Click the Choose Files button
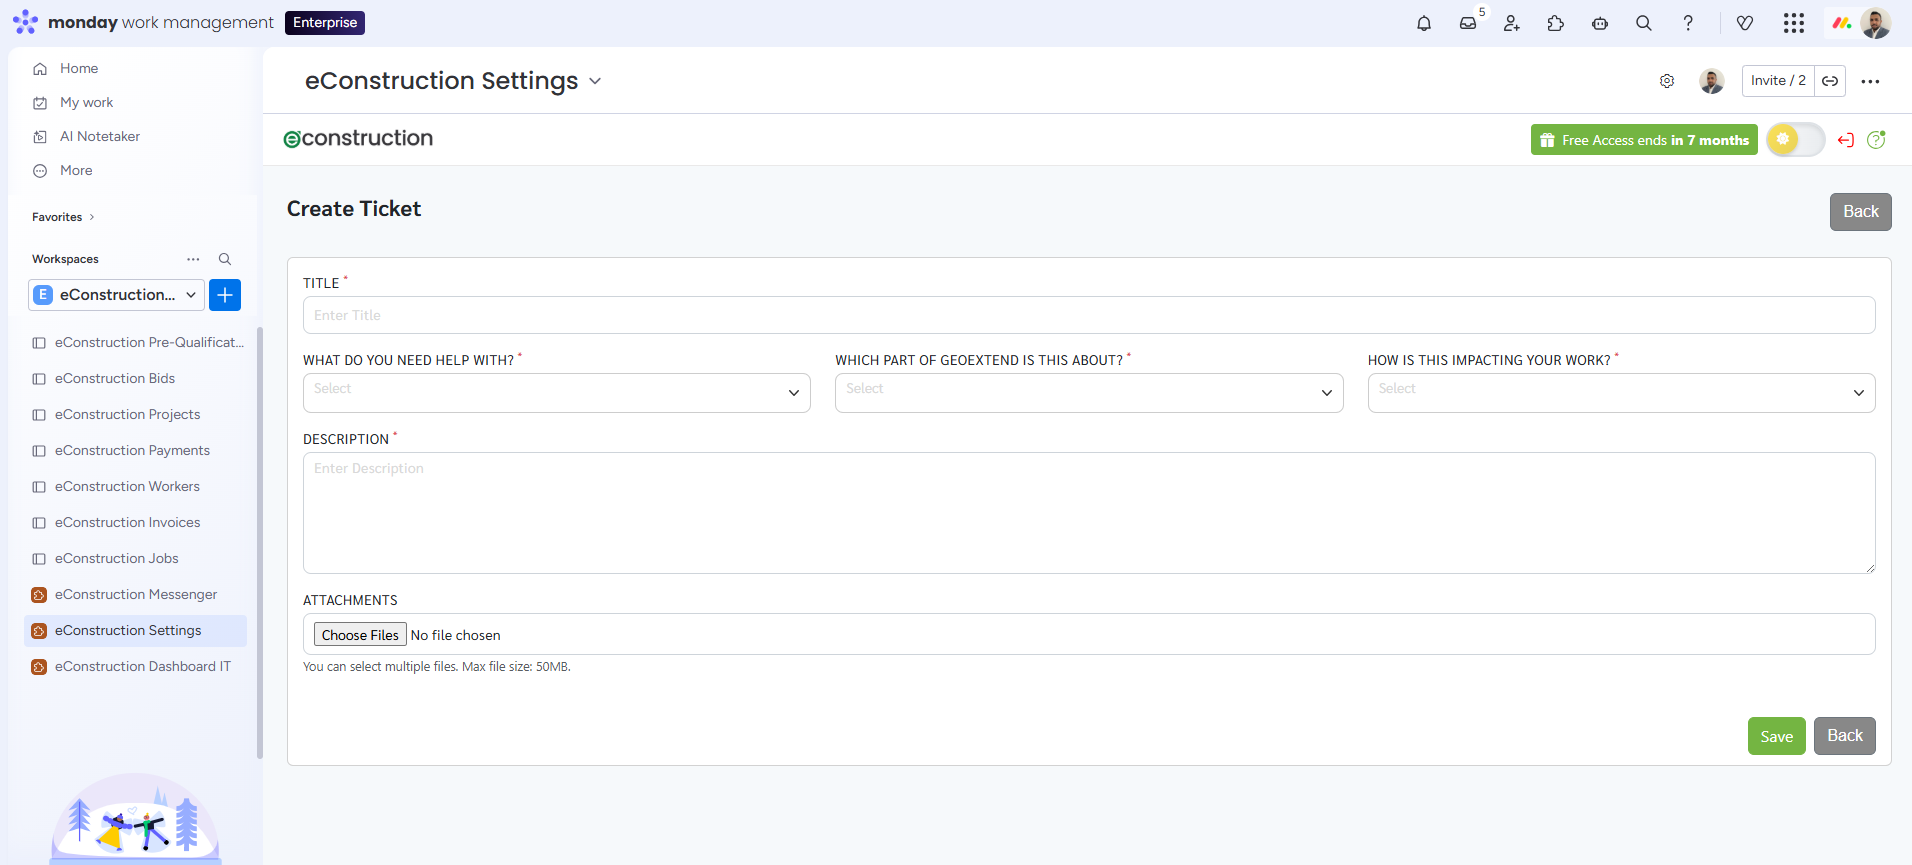 pos(360,635)
